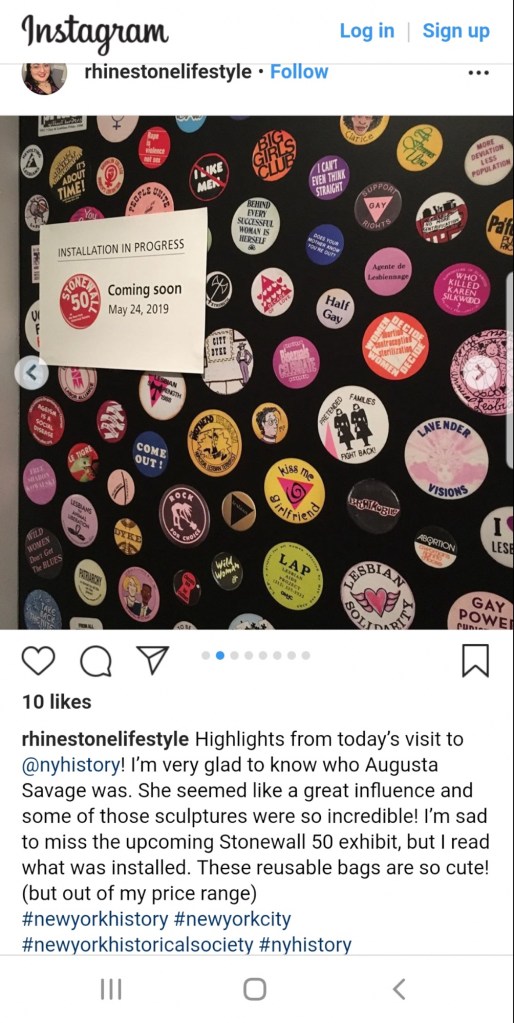Screen dimensions: 514x1023
Task: Click the Log in link
Action: pyautogui.click(x=367, y=31)
